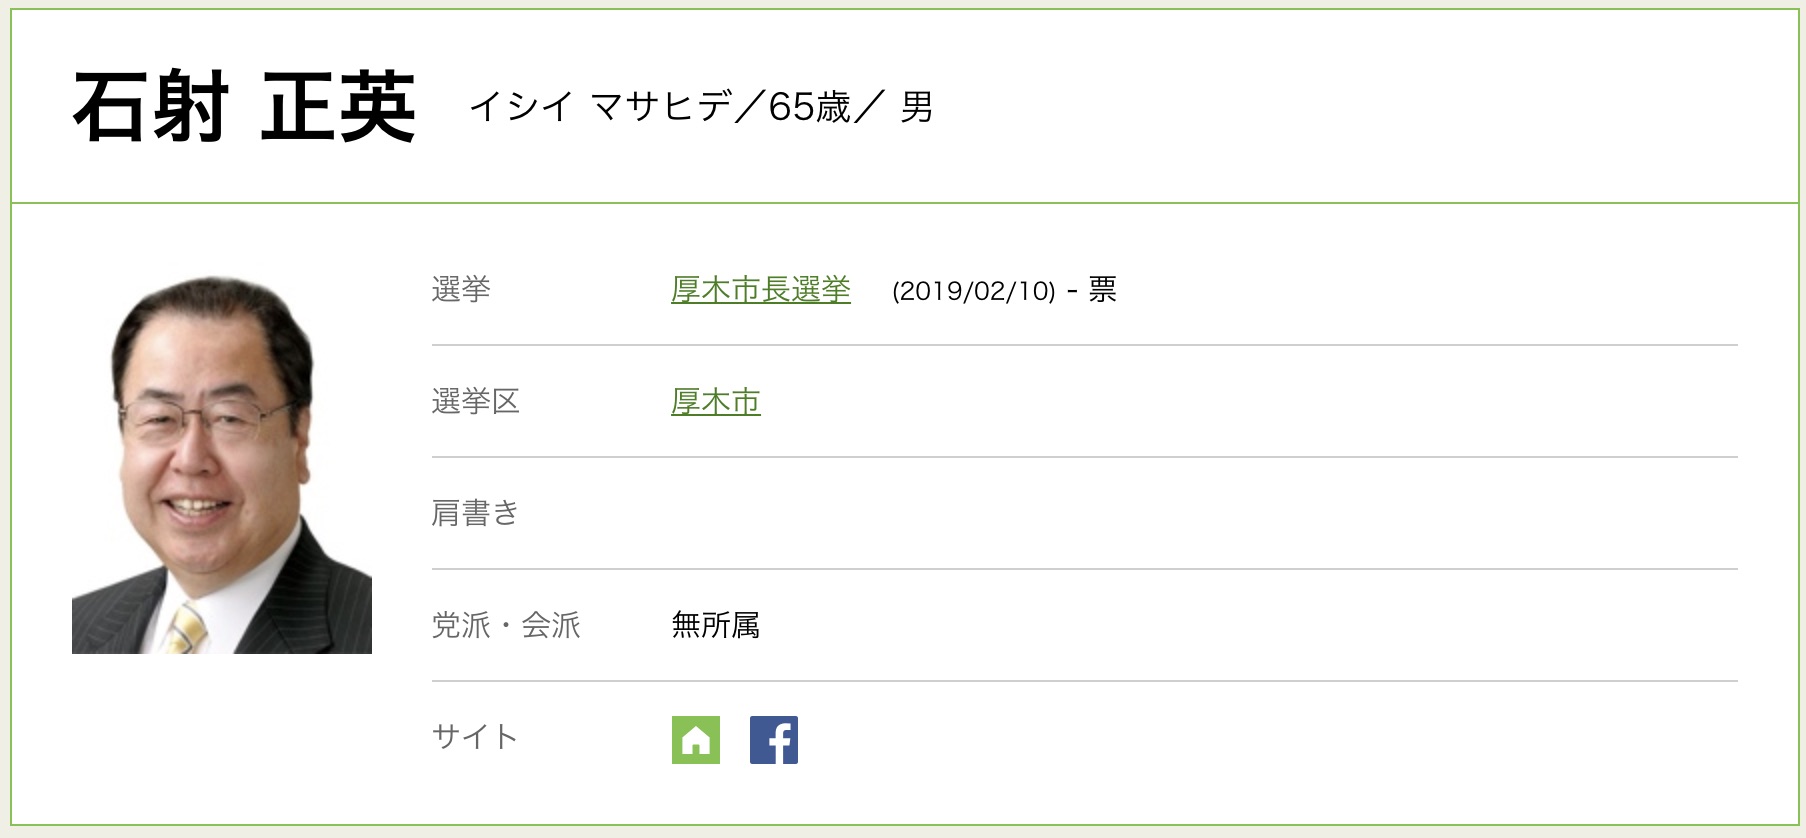Click the 65歳 age text
The height and width of the screenshot is (838, 1806).
pyautogui.click(x=809, y=107)
